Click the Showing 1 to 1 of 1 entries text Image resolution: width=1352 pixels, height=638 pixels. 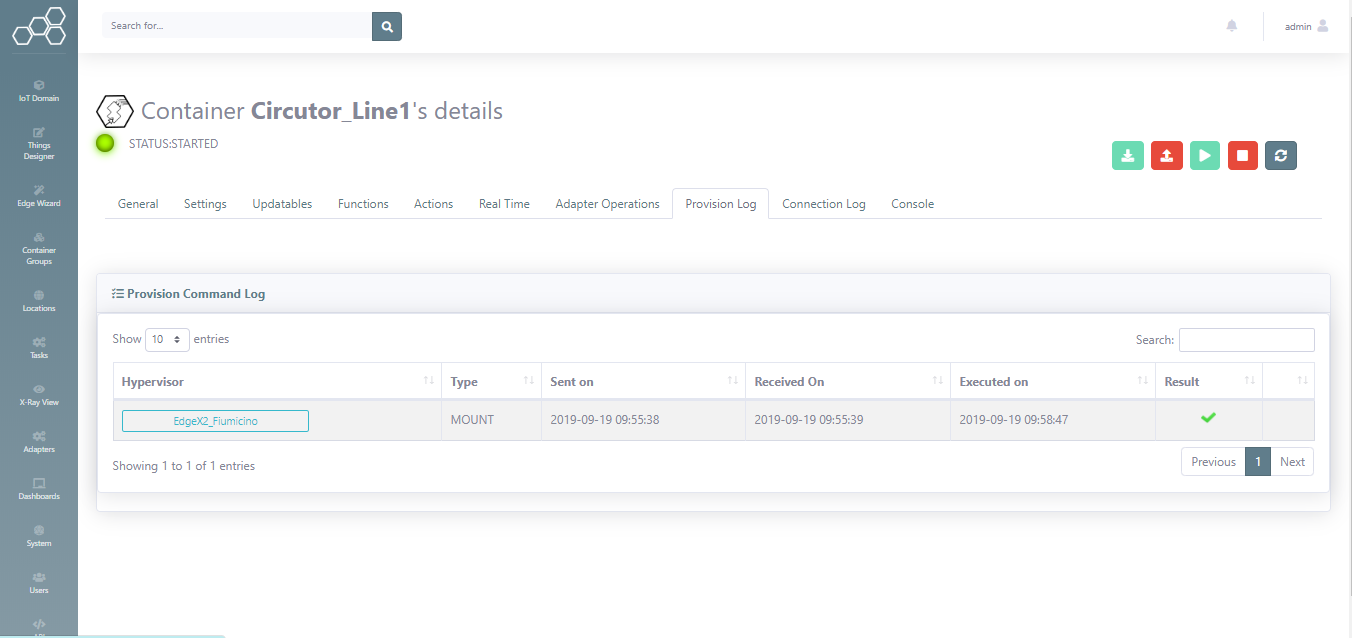click(x=184, y=466)
